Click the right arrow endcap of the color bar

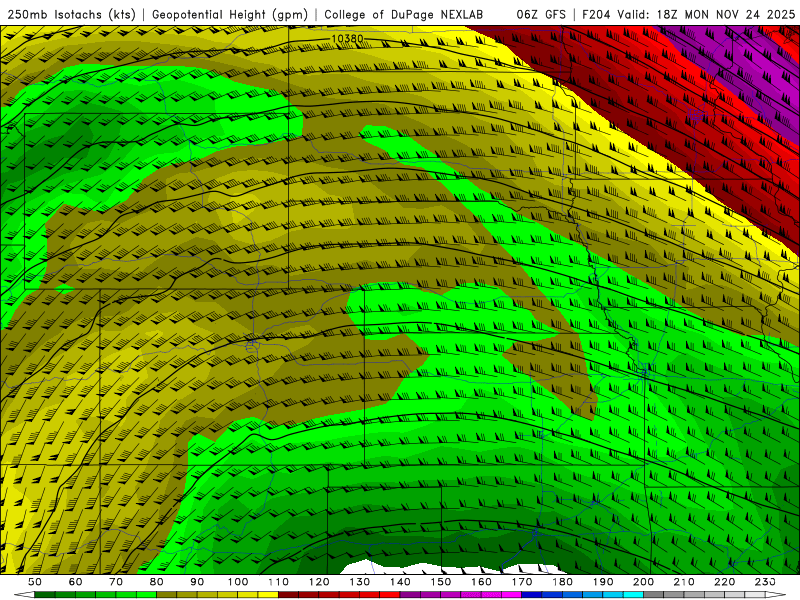[x=776, y=595]
